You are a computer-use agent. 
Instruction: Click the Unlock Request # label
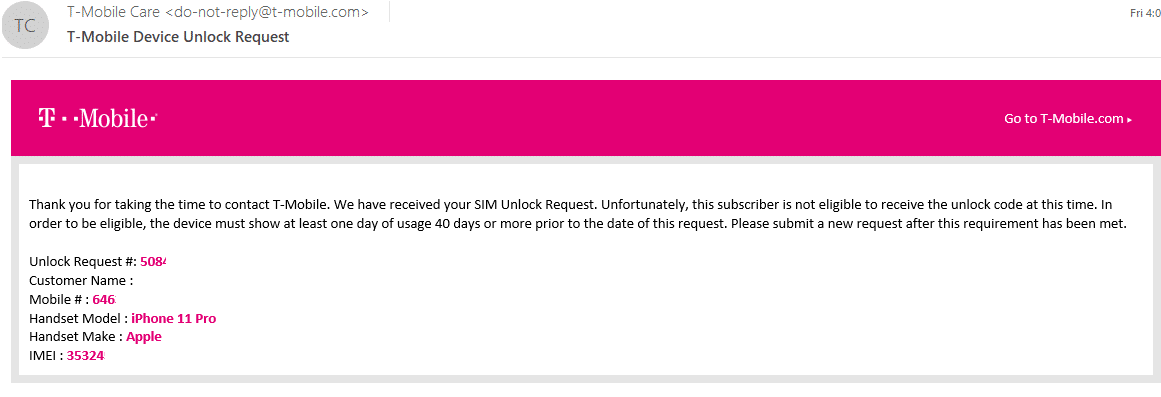[x=83, y=261]
